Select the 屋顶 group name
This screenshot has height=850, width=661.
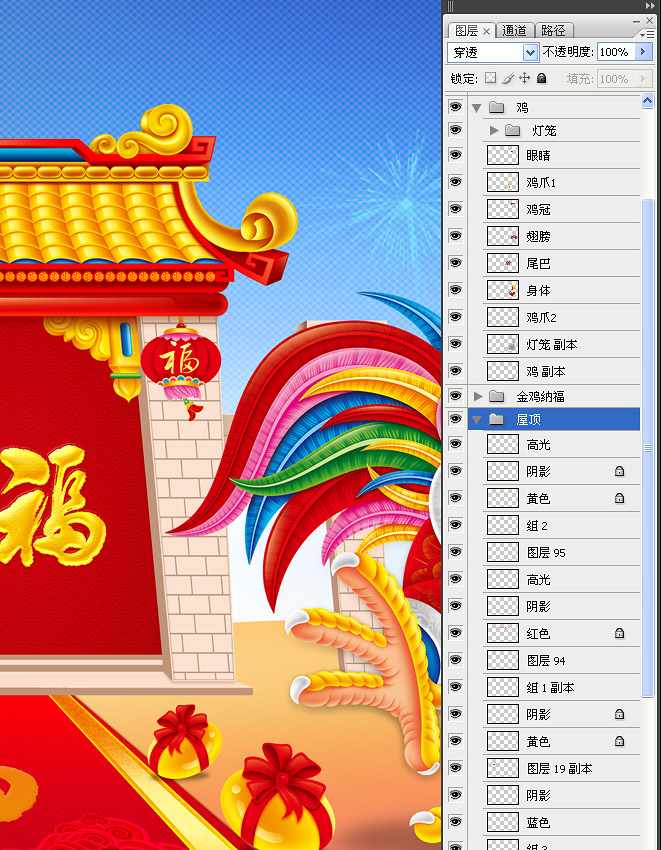pos(528,420)
